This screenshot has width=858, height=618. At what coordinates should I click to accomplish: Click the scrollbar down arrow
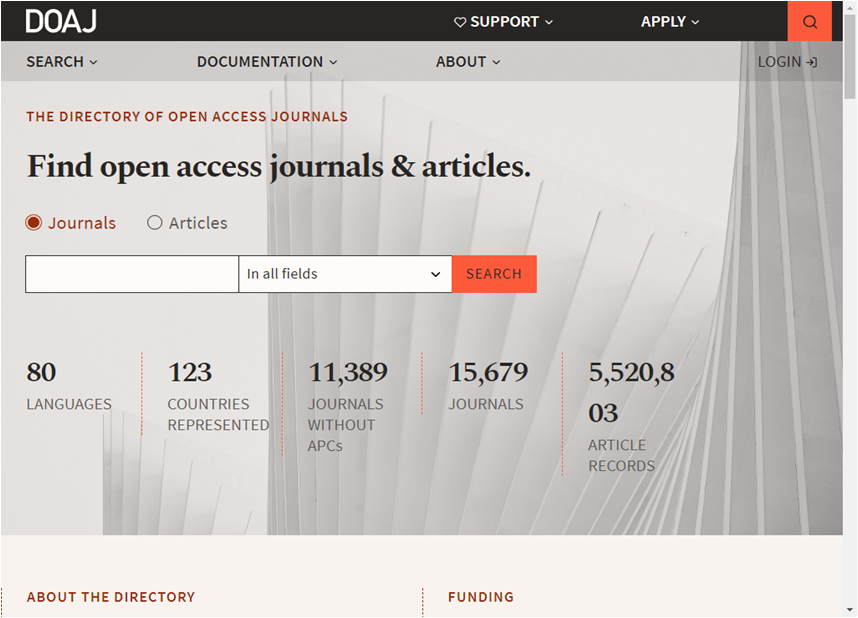pos(850,610)
